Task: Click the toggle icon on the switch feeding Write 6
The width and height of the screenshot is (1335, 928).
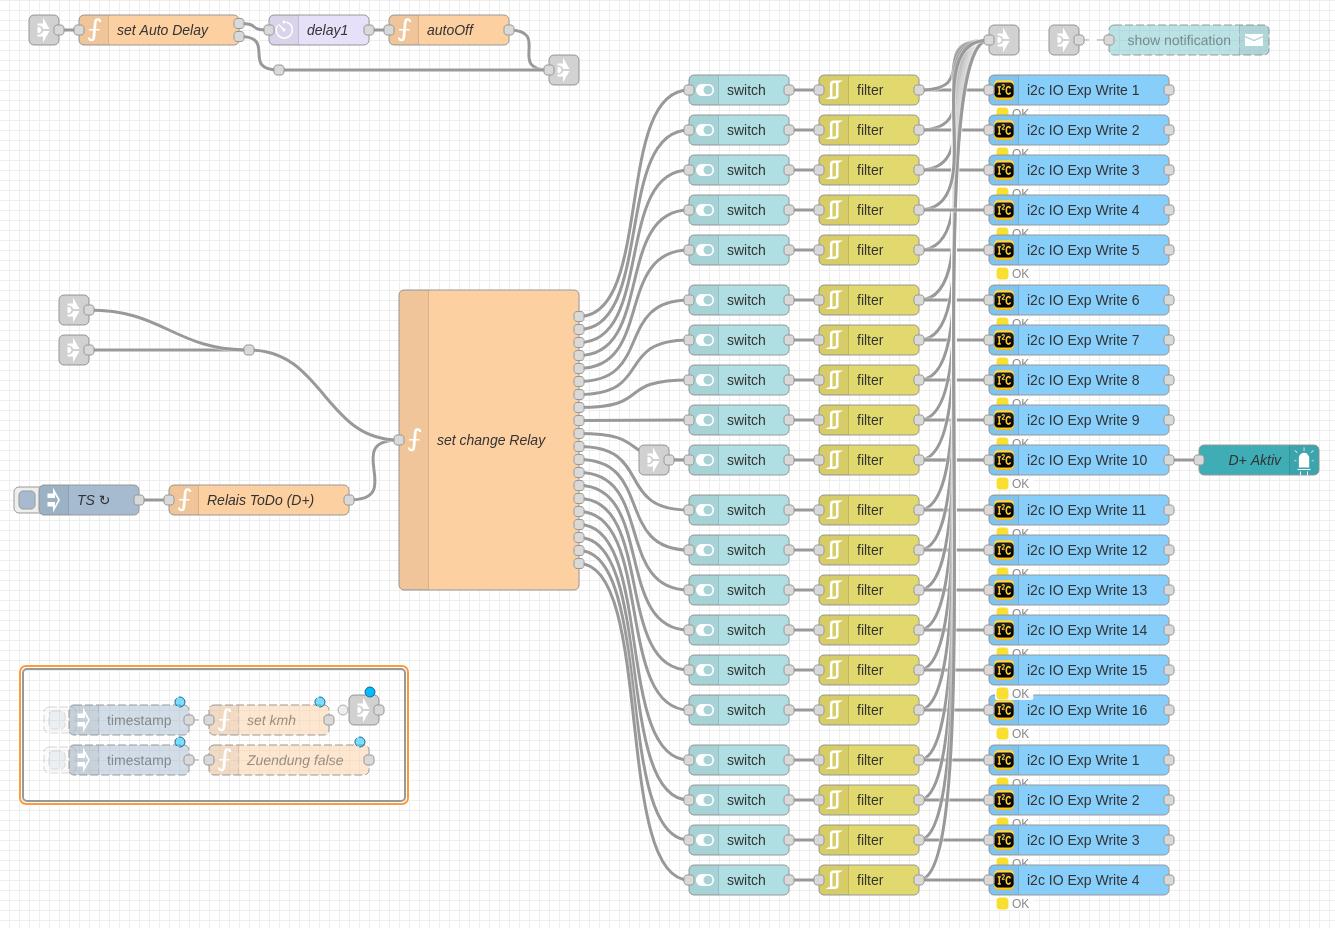Action: tap(704, 300)
